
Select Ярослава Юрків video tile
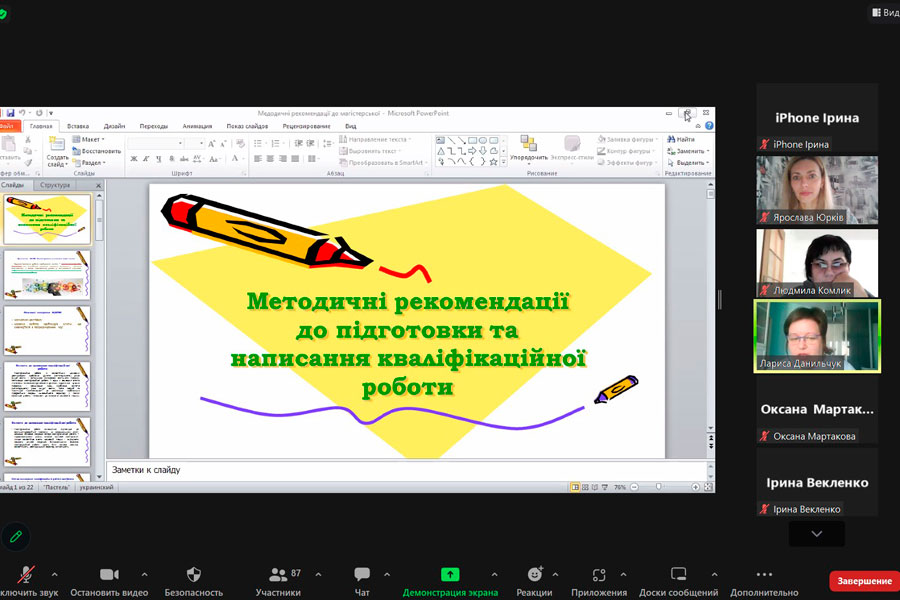pos(817,190)
